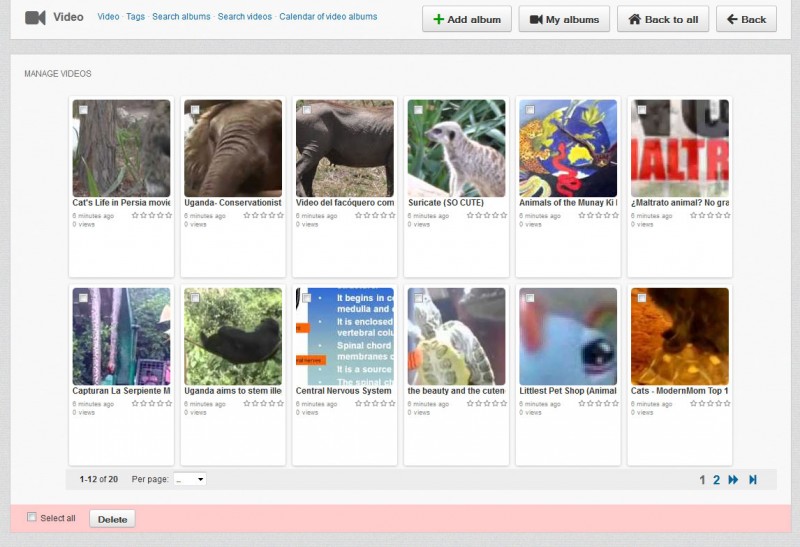Tick checkbox on ¿Maltrato animal? video
This screenshot has width=800, height=547.
tap(642, 110)
